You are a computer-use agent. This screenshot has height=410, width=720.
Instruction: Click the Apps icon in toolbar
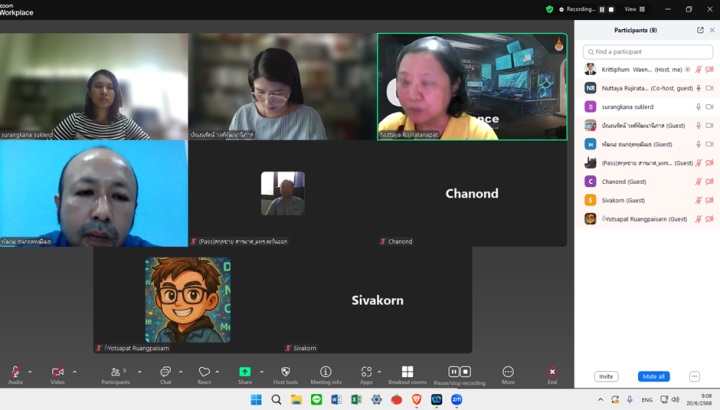(x=366, y=372)
